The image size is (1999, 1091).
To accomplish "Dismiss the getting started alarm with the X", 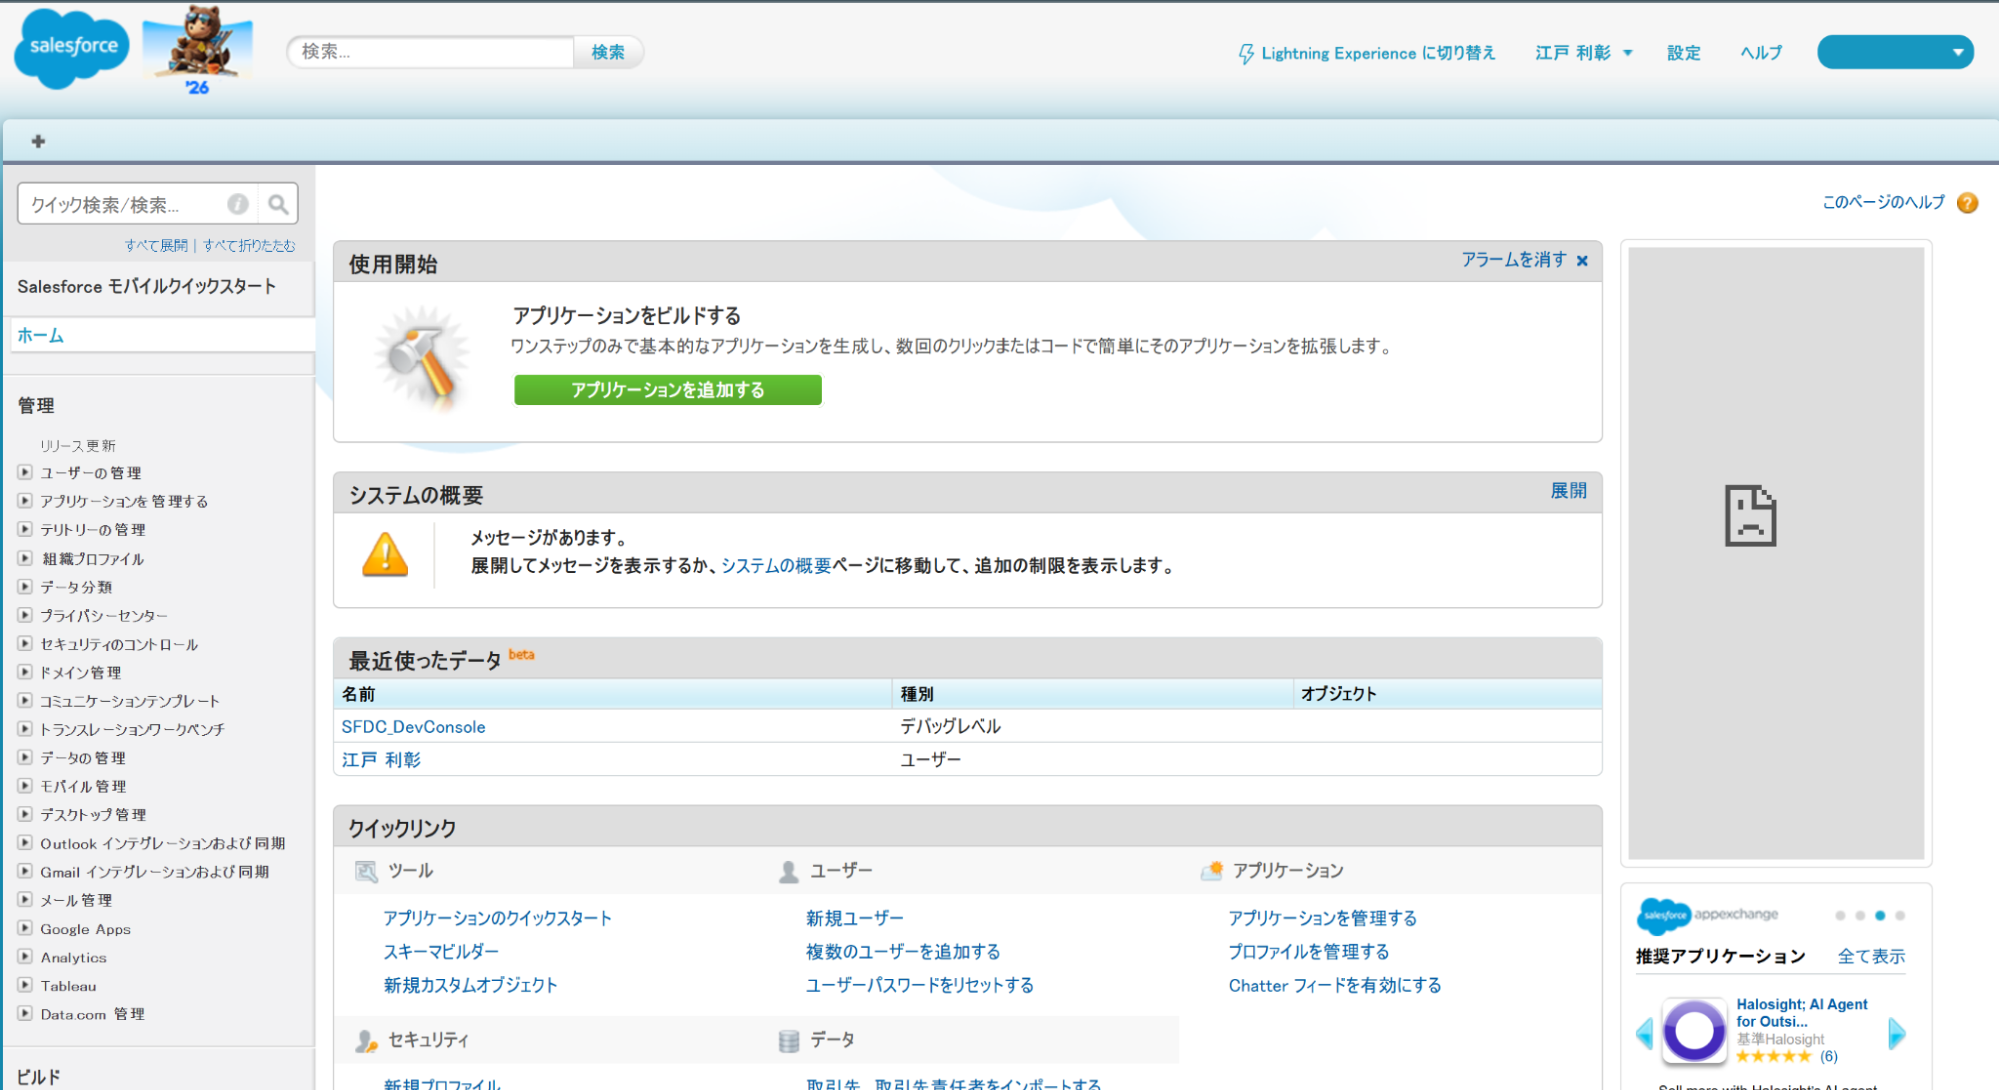I will (1582, 261).
